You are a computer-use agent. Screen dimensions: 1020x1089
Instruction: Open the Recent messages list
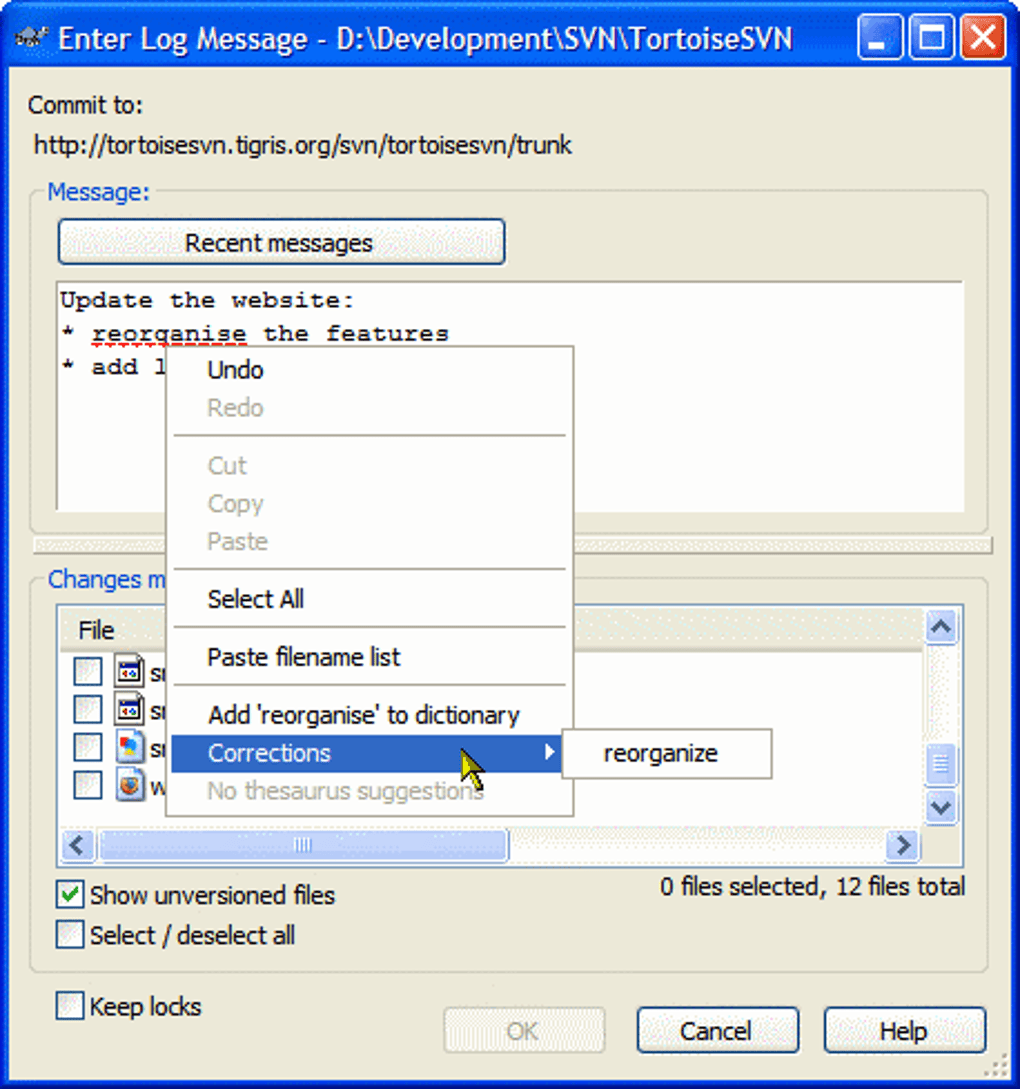[281, 241]
